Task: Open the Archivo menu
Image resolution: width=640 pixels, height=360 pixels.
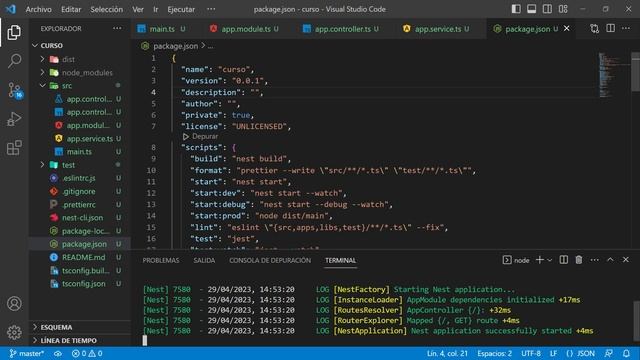Action: tap(39, 9)
